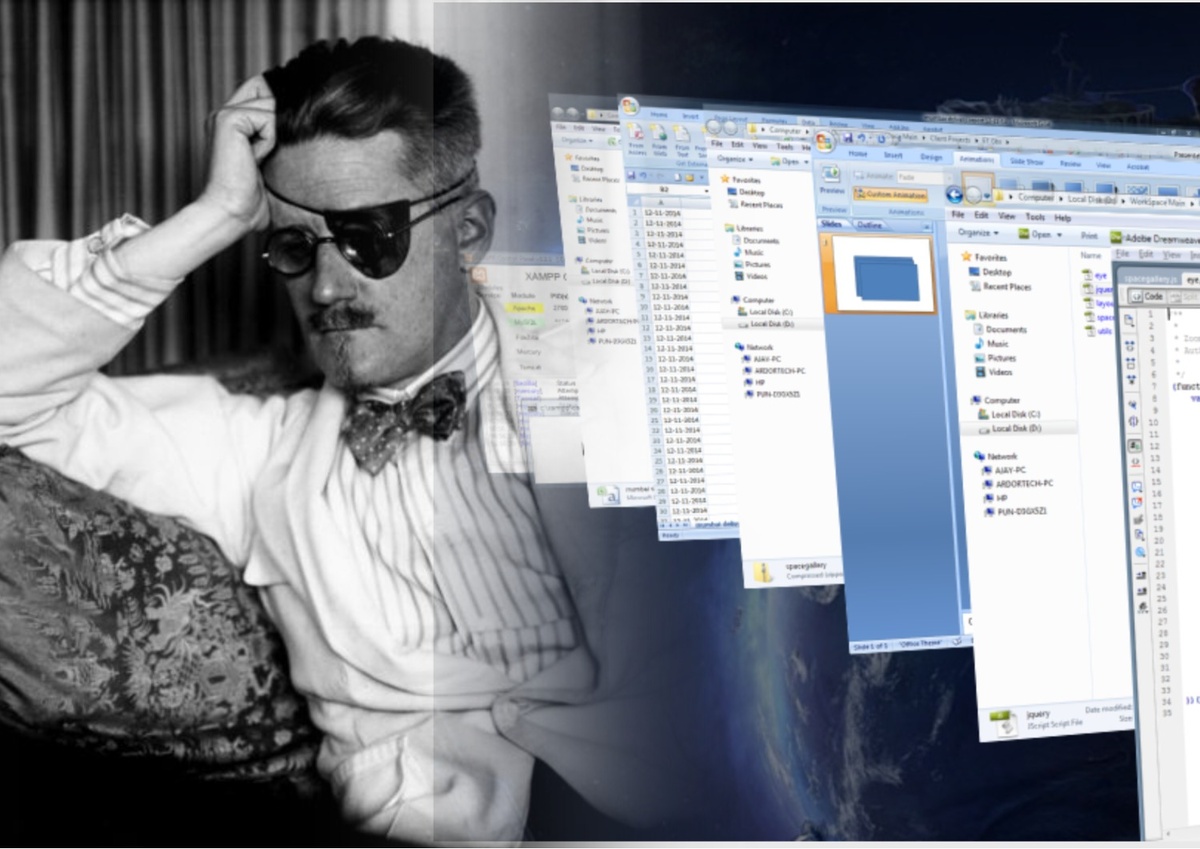Screen dimensions: 1200x849
Task: Open Organize dropdown in WorkSpace Main Explorer window
Action: (979, 233)
